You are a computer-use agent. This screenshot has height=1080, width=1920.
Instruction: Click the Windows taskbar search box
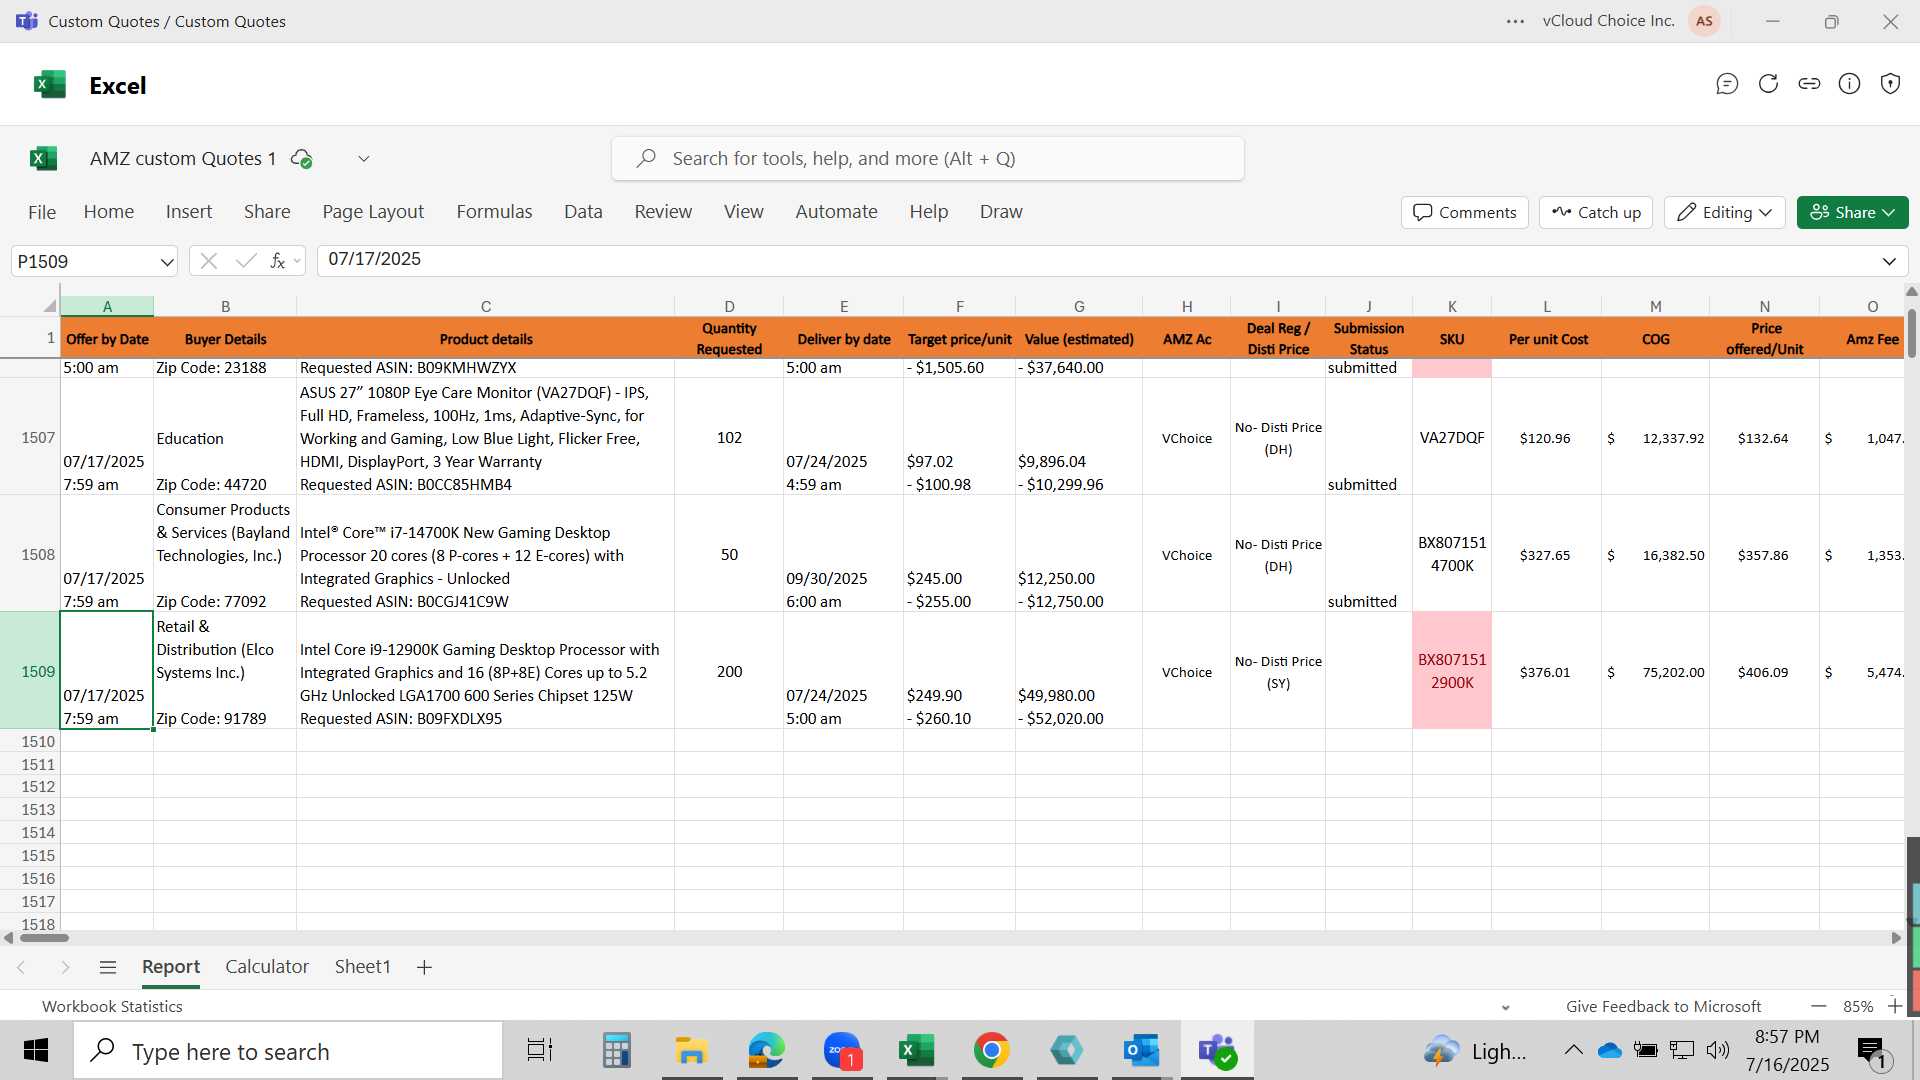click(288, 1051)
